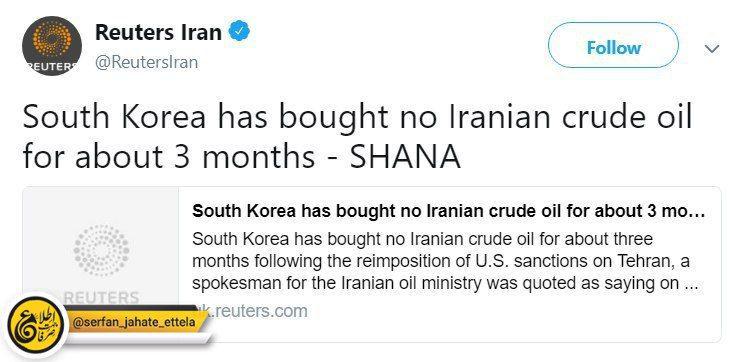Click the gray dotted Reuters logo in card
Screen dimensions: 737x362
(x=101, y=250)
